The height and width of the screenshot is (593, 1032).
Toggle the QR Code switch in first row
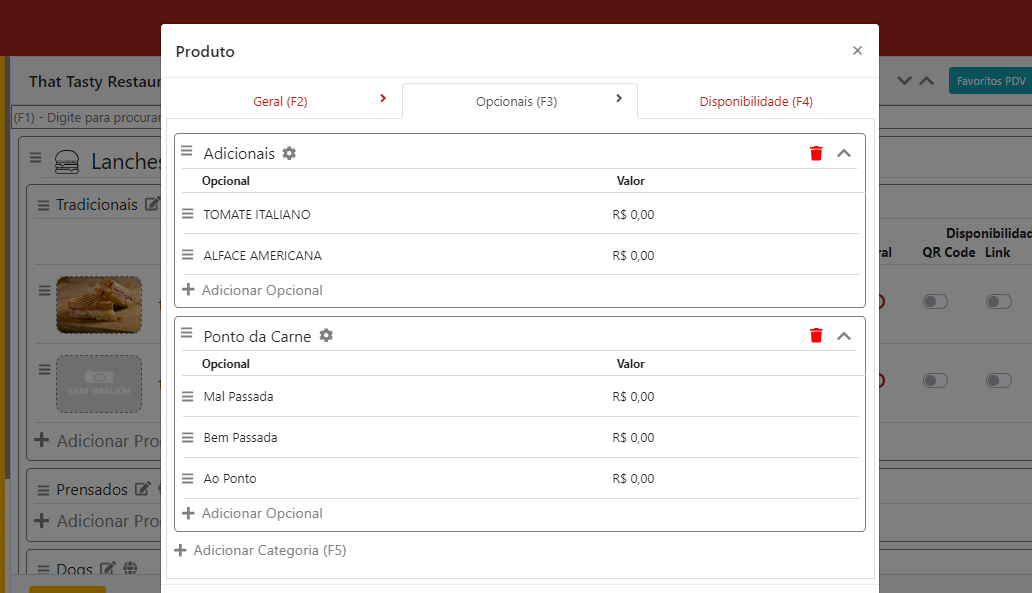(934, 302)
